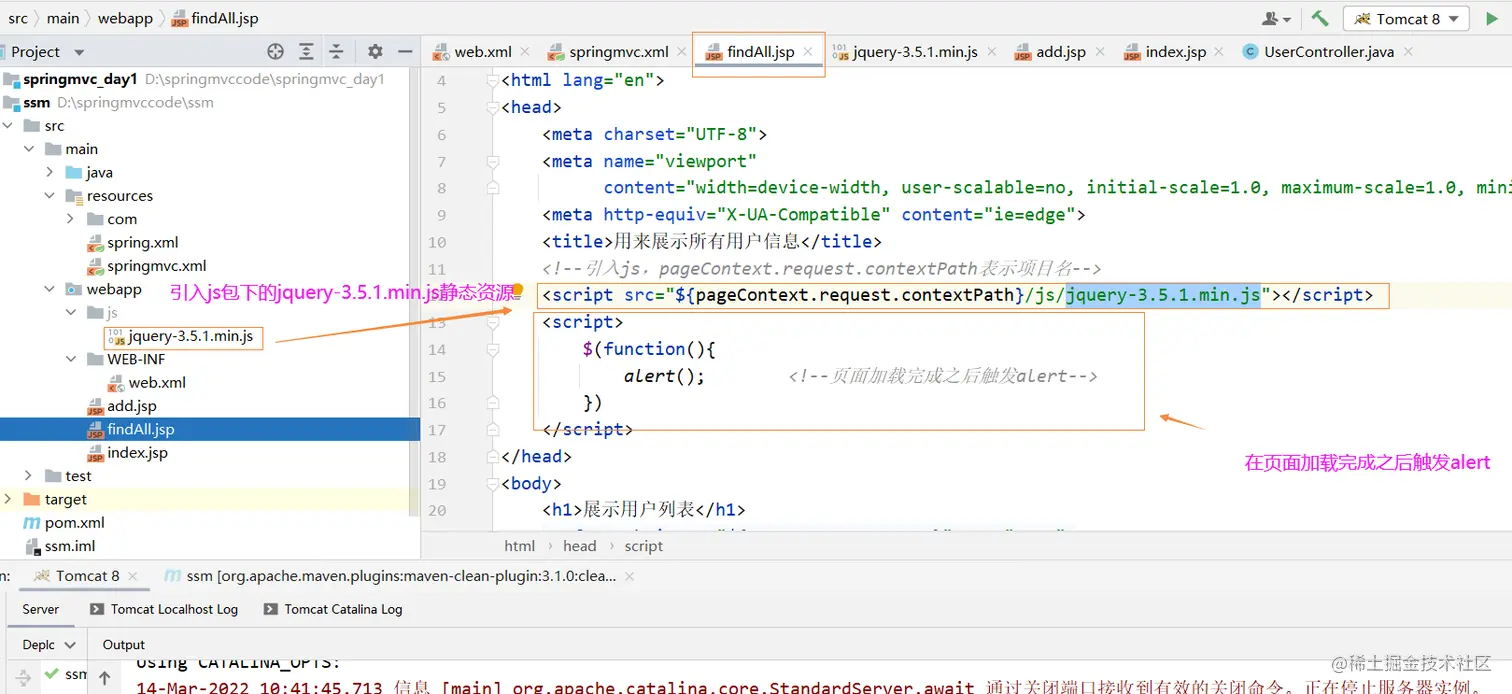Click the Collapse All icon in Project panel

point(337,52)
